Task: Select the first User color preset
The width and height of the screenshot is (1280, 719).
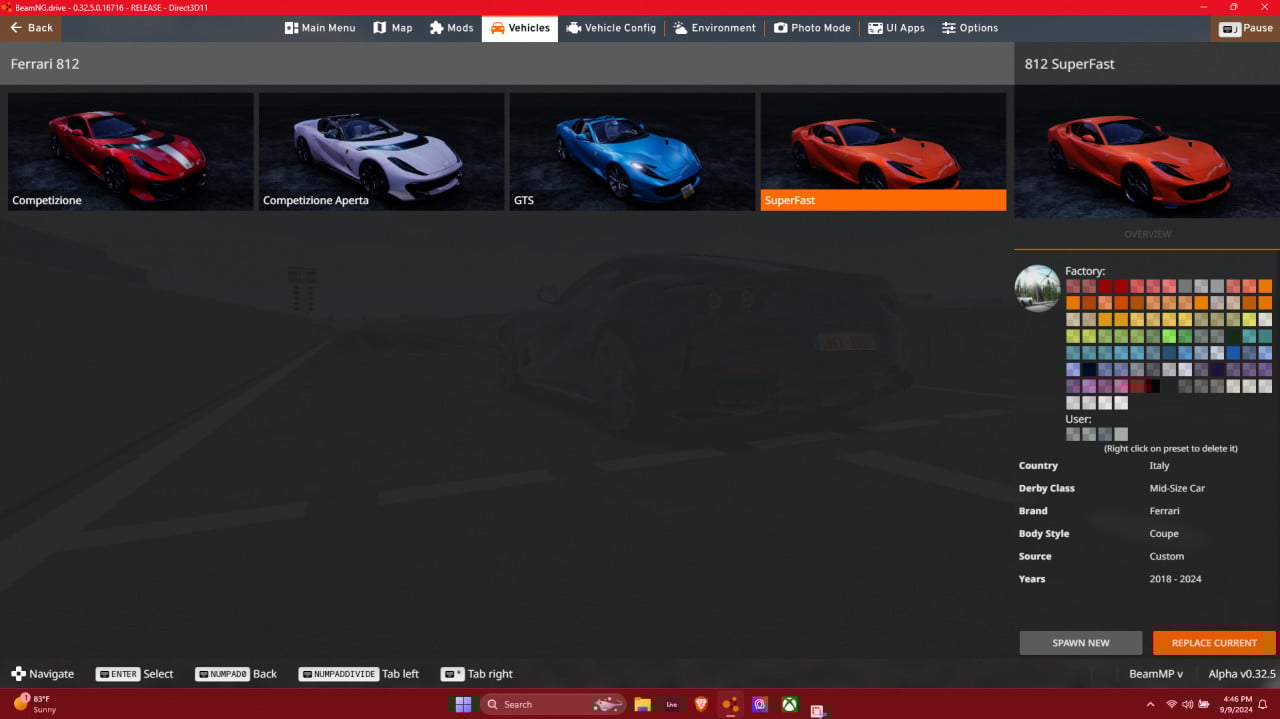Action: point(1073,434)
